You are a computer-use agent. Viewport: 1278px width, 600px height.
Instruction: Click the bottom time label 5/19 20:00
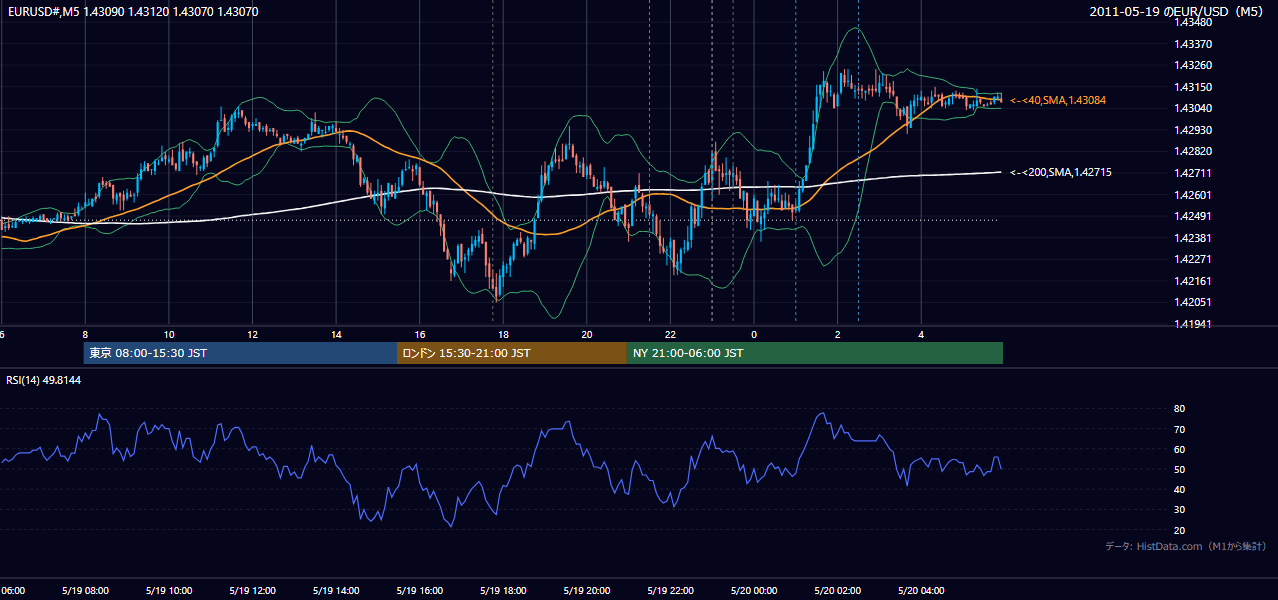pyautogui.click(x=587, y=590)
